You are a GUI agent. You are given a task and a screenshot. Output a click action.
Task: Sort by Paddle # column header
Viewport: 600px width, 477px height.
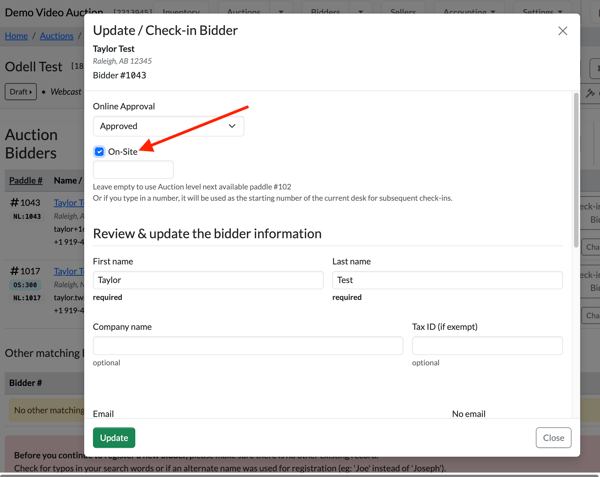coord(26,181)
